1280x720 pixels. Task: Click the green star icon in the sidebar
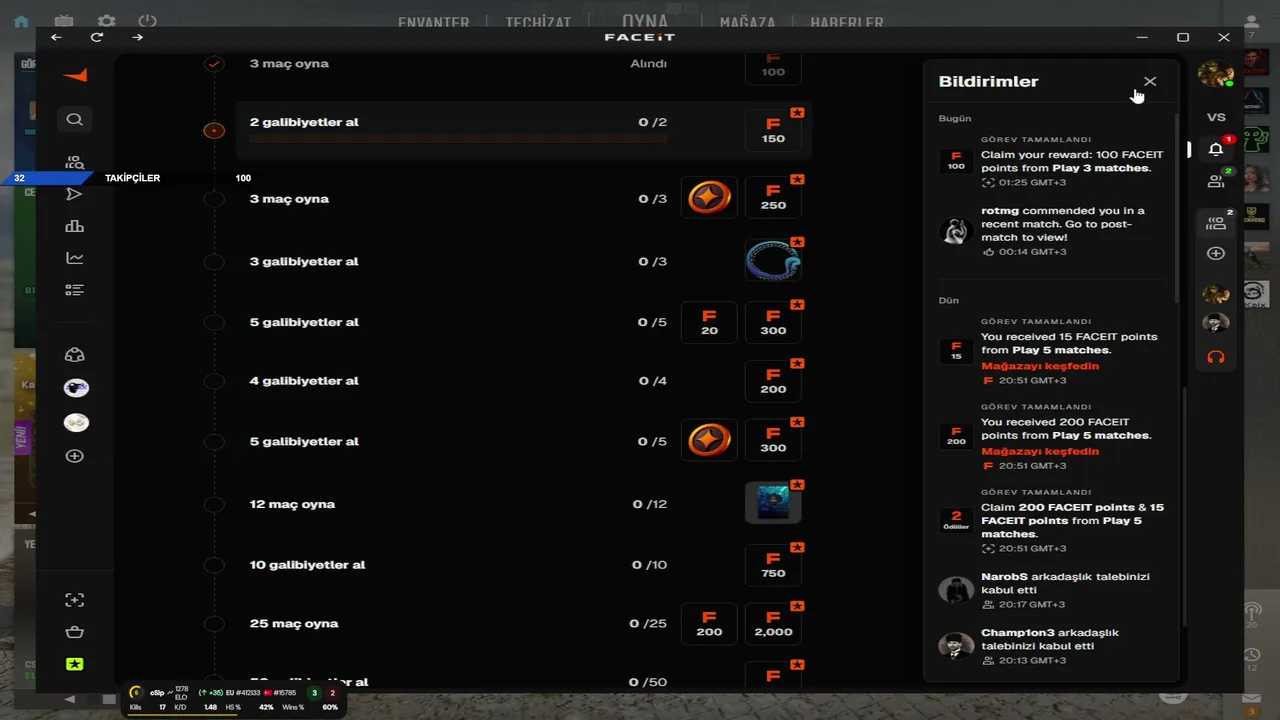pyautogui.click(x=74, y=664)
